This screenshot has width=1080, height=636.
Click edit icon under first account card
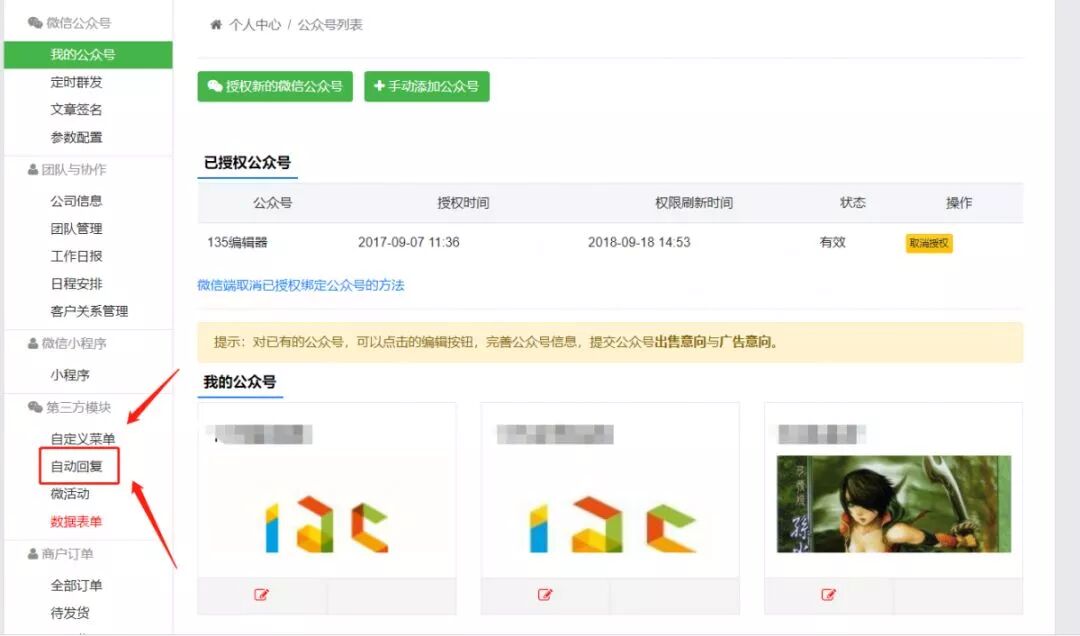(262, 595)
